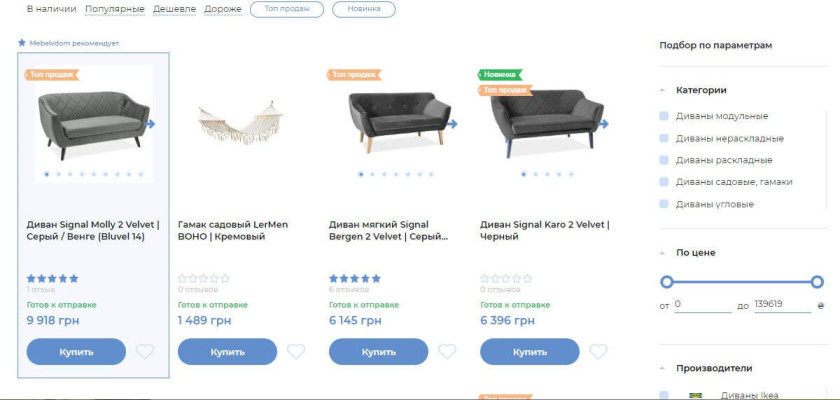This screenshot has width=840, height=400.
Task: Collapse the По цене price section
Action: (x=664, y=253)
